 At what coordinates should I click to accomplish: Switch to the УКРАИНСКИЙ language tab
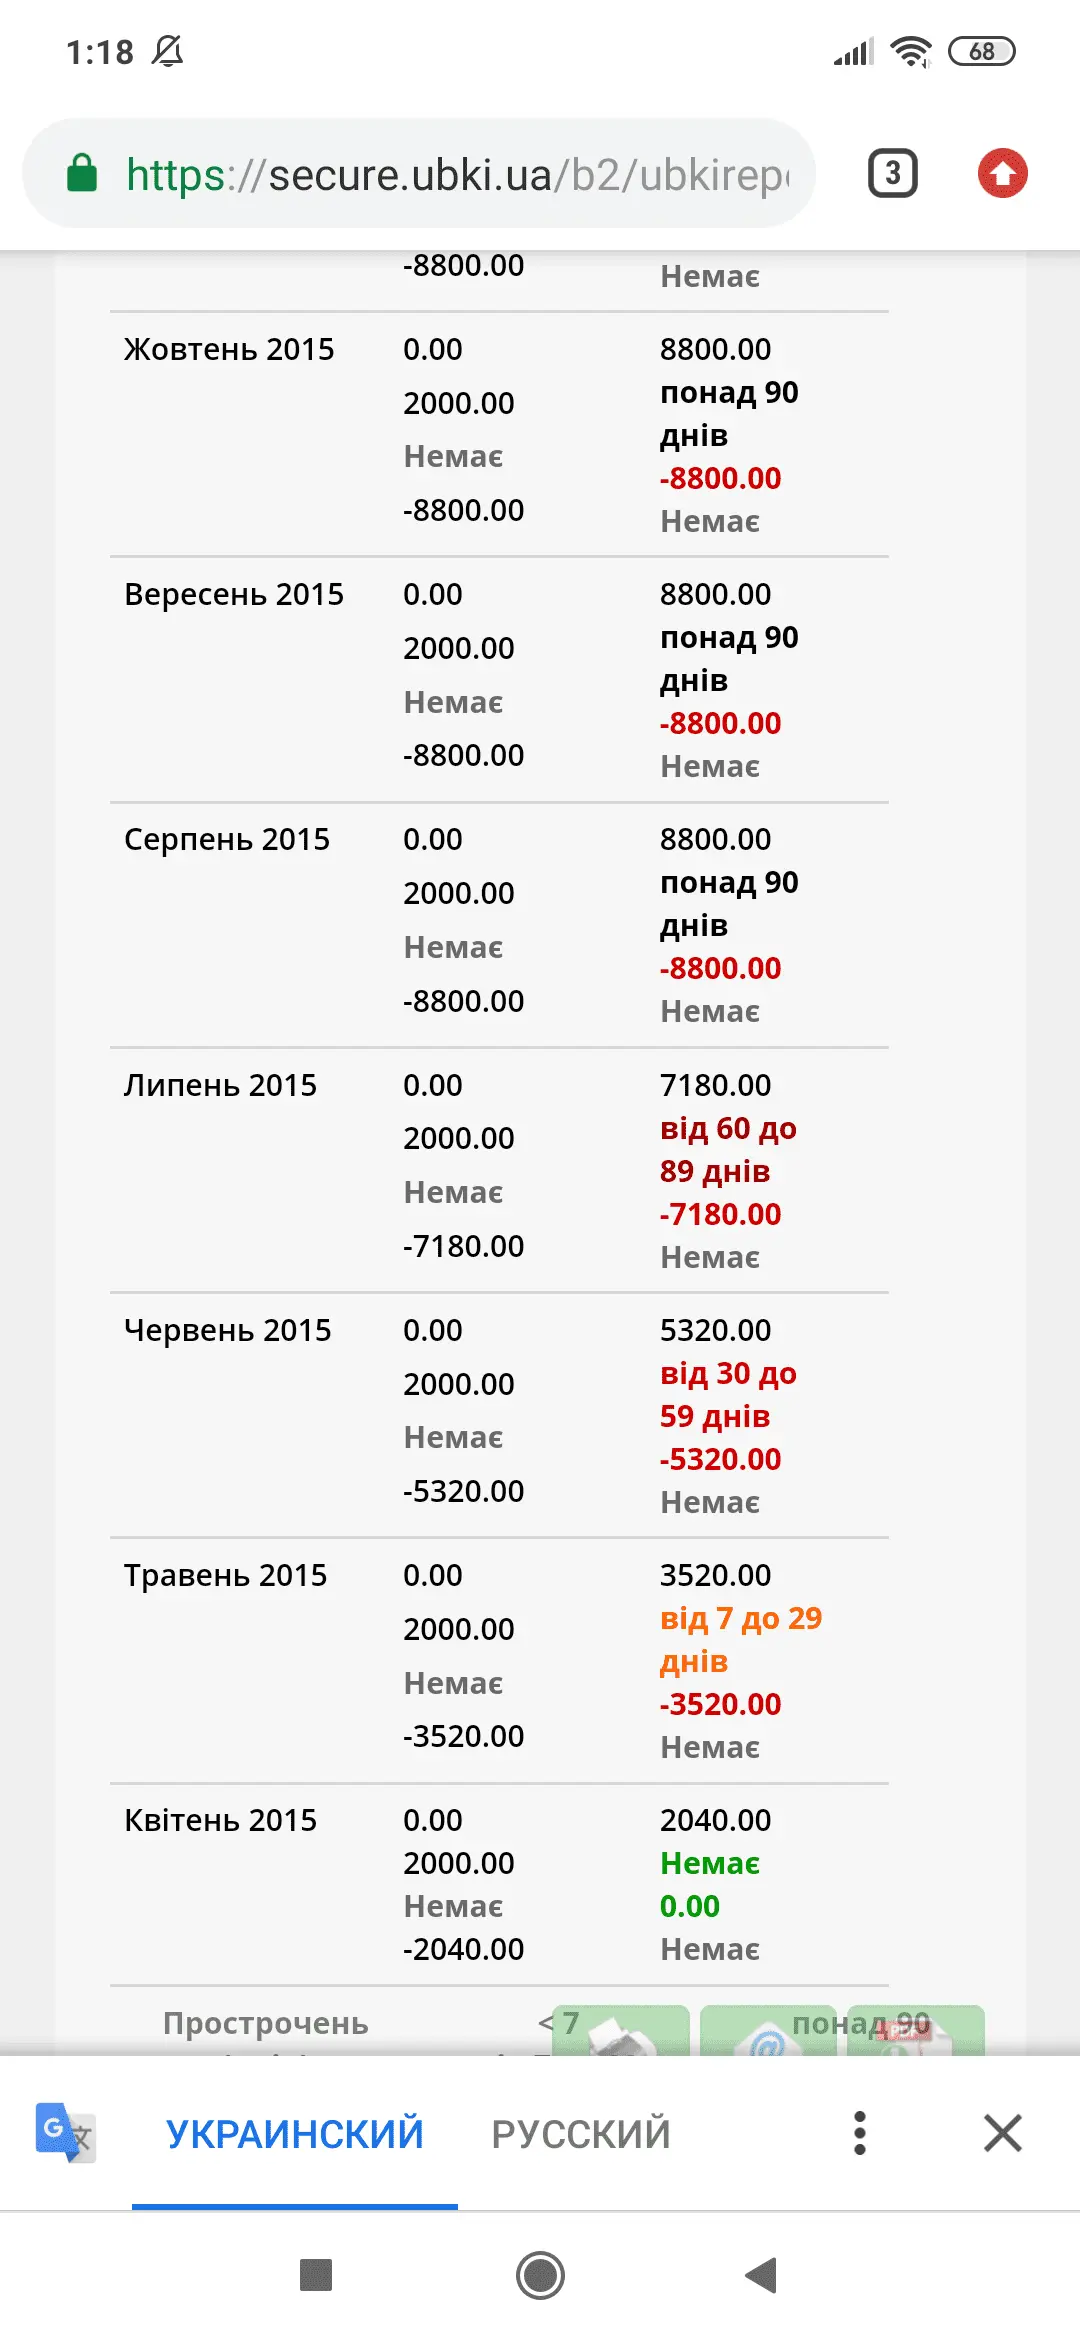tap(295, 2134)
